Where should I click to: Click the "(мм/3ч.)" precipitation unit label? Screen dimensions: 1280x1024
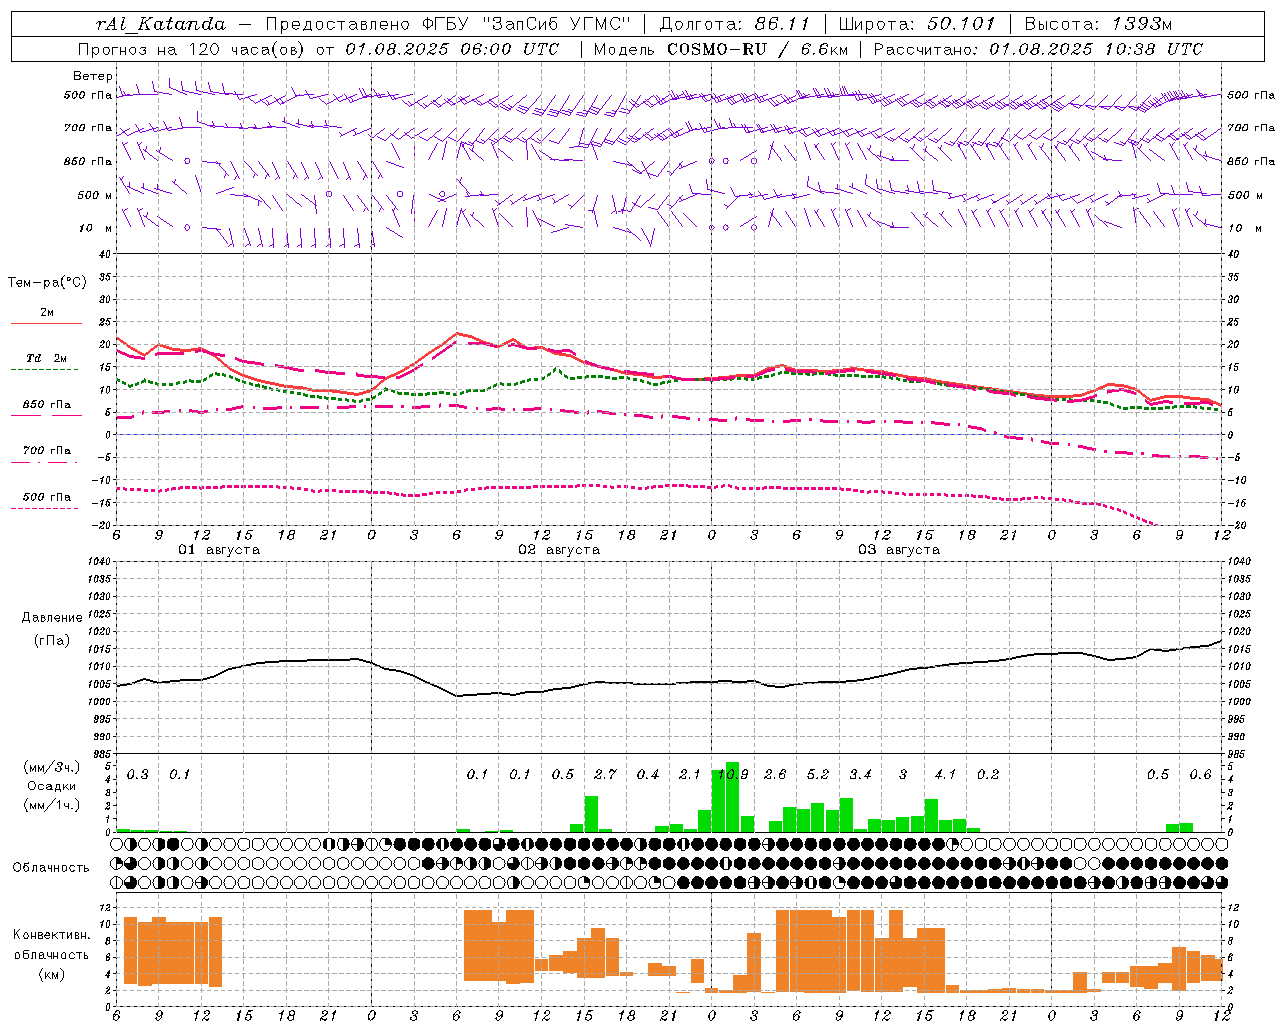coord(51,768)
